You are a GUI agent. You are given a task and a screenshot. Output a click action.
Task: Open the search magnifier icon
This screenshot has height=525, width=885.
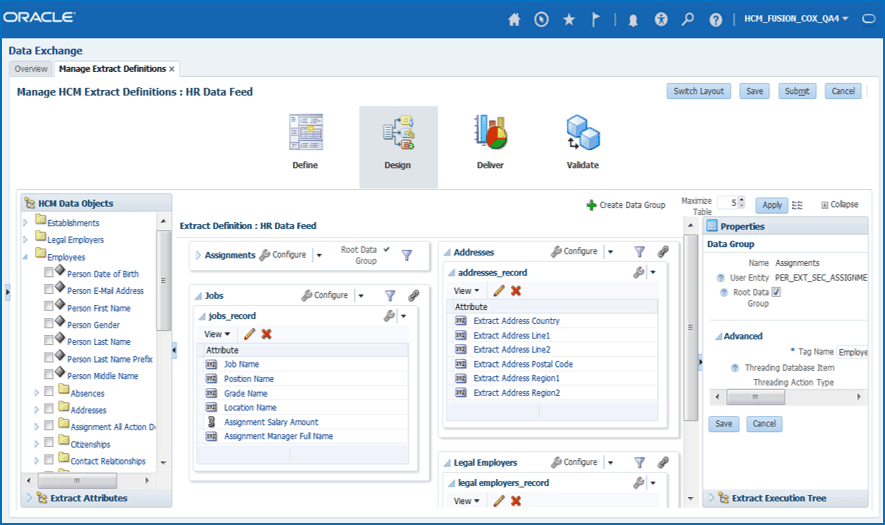coord(687,20)
